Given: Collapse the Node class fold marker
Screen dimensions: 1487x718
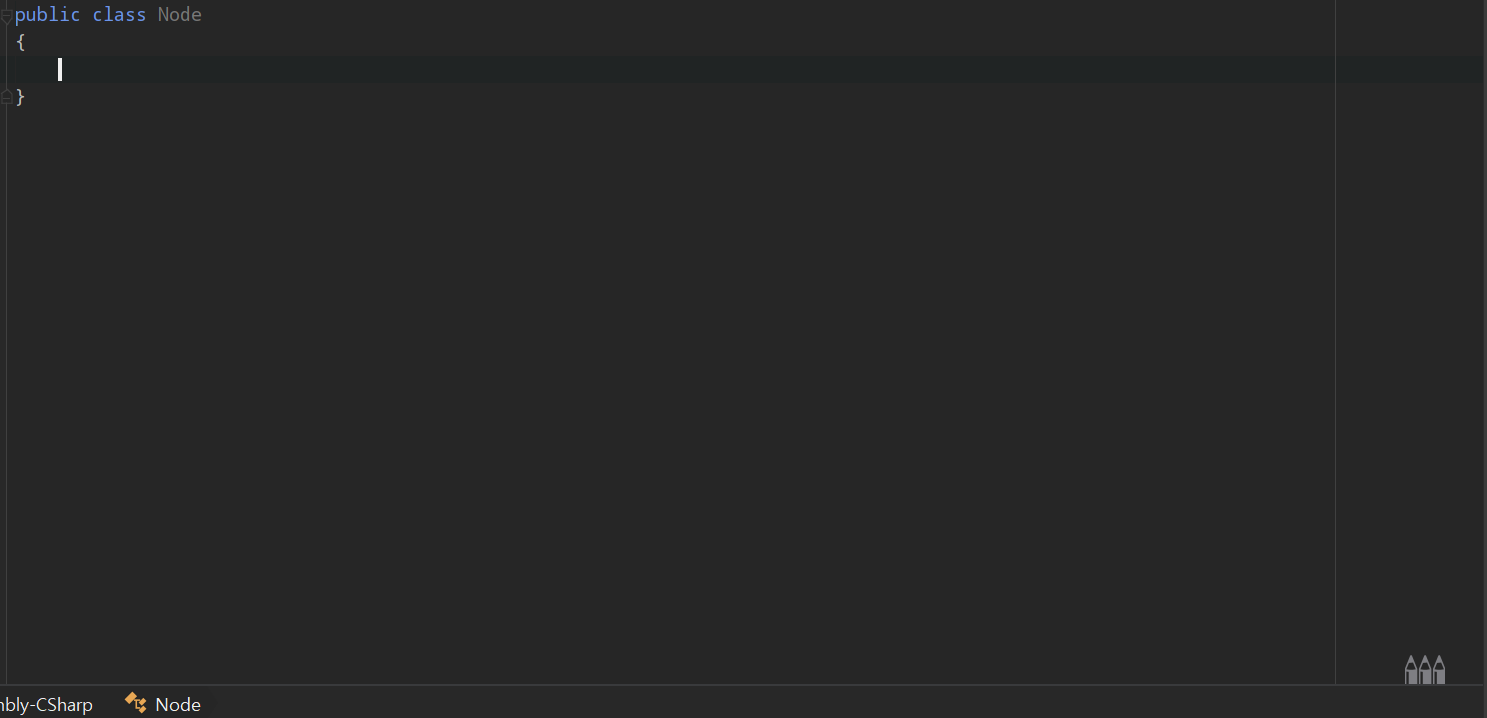Looking at the screenshot, I should (x=6, y=16).
